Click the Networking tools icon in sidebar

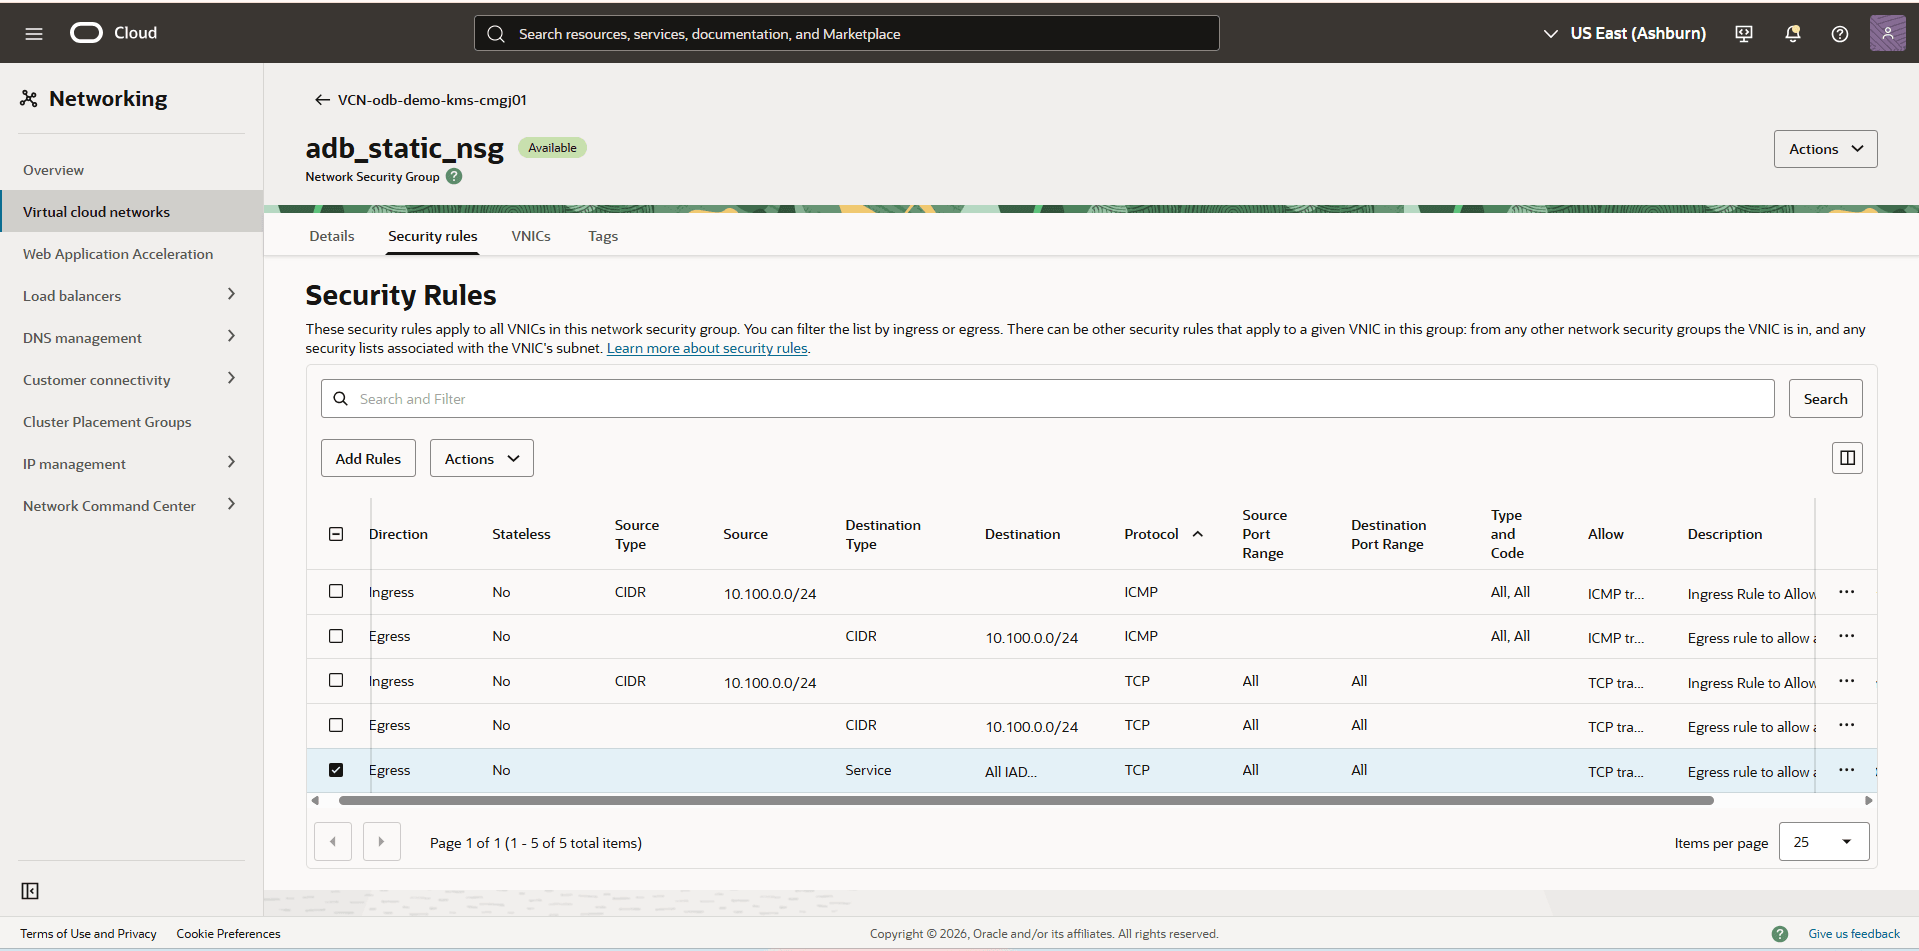pyautogui.click(x=29, y=97)
